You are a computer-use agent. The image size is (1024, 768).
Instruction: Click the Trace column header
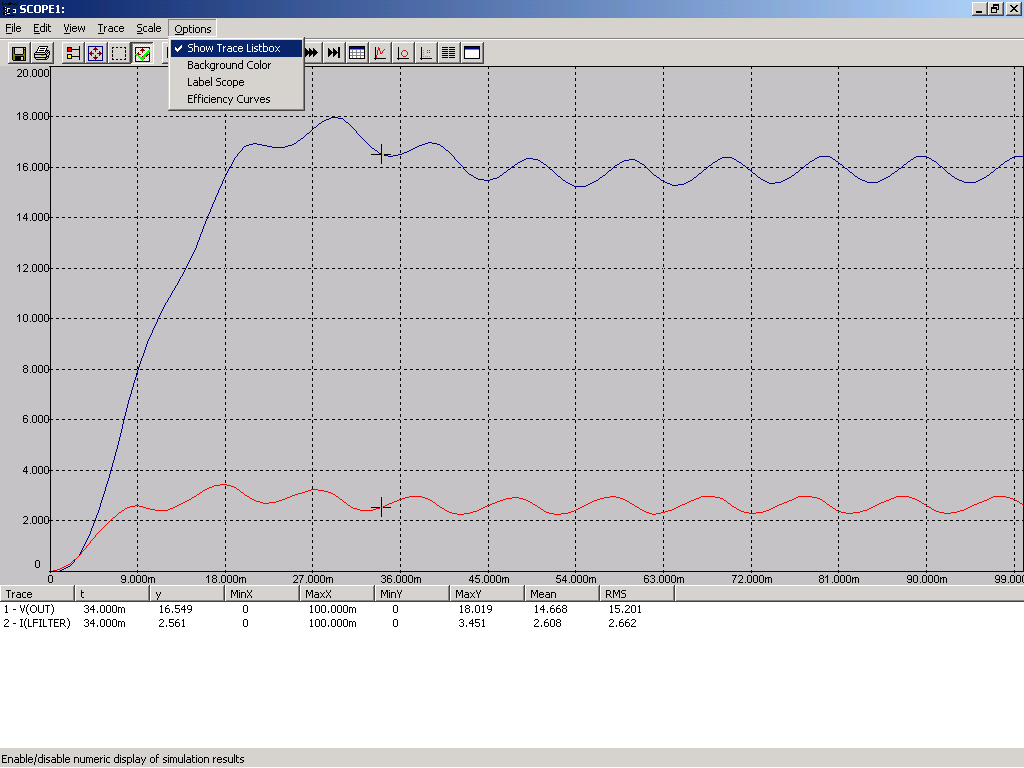click(x=37, y=594)
